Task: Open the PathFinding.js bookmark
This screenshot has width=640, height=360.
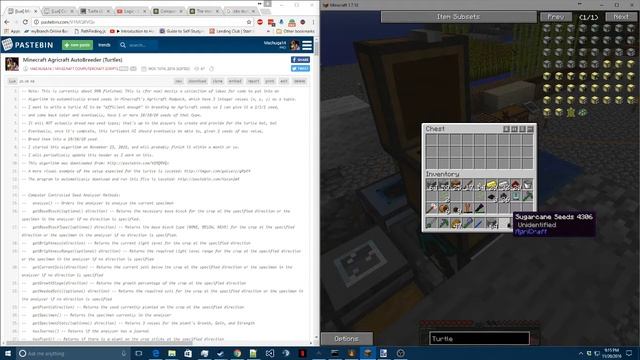Action: [90, 31]
